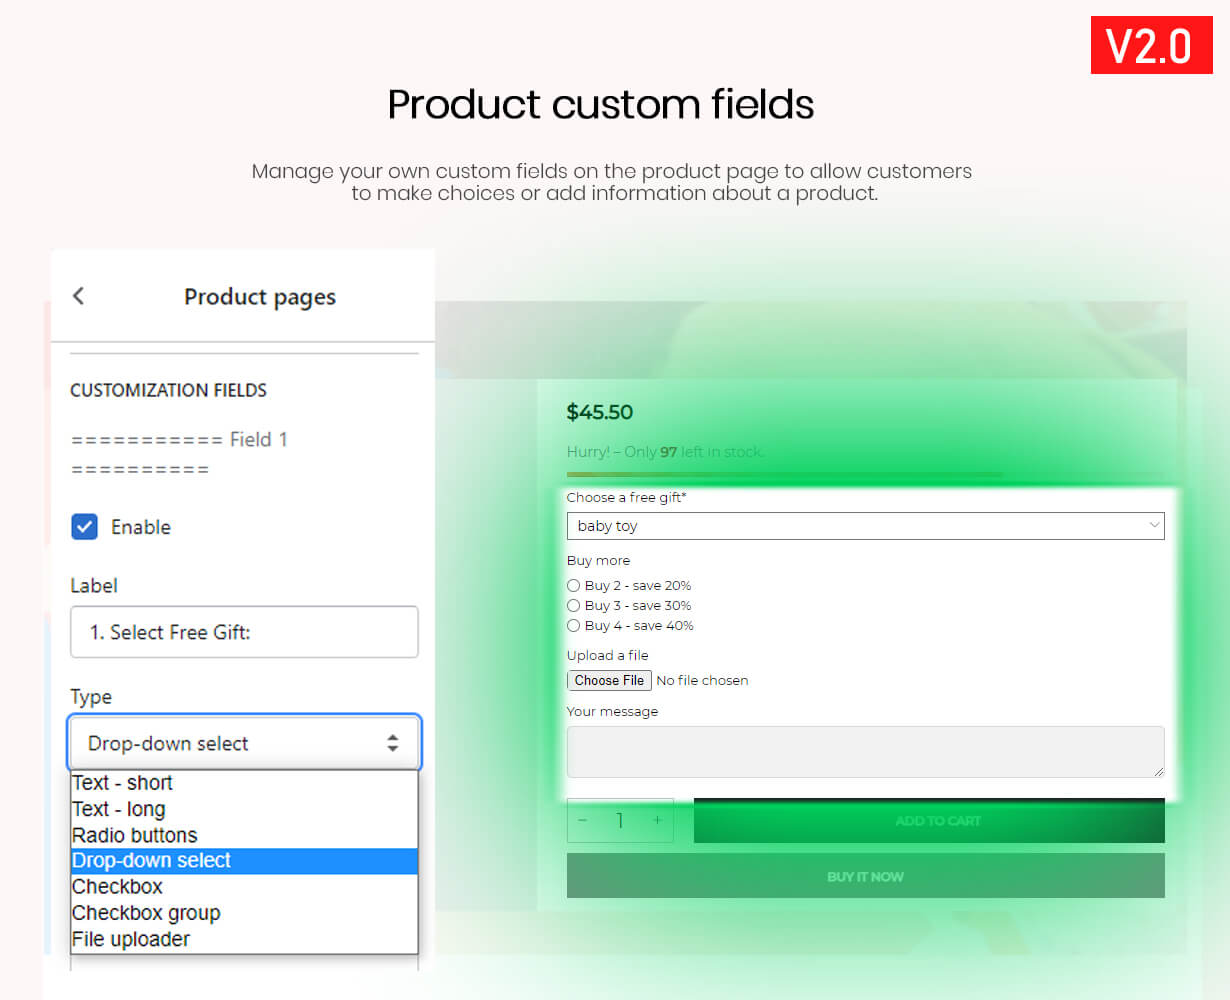Screen dimensions: 1230x1000
Task: Click the V2.0 red version badge
Action: click(x=1152, y=45)
